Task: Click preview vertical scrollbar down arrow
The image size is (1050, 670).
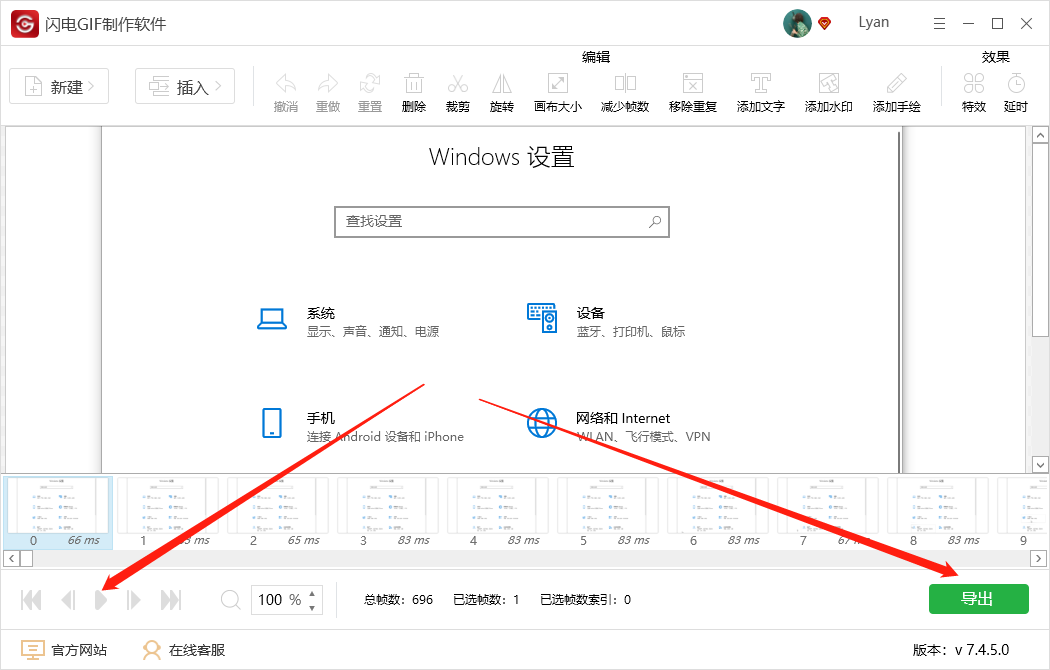Action: point(1040,465)
